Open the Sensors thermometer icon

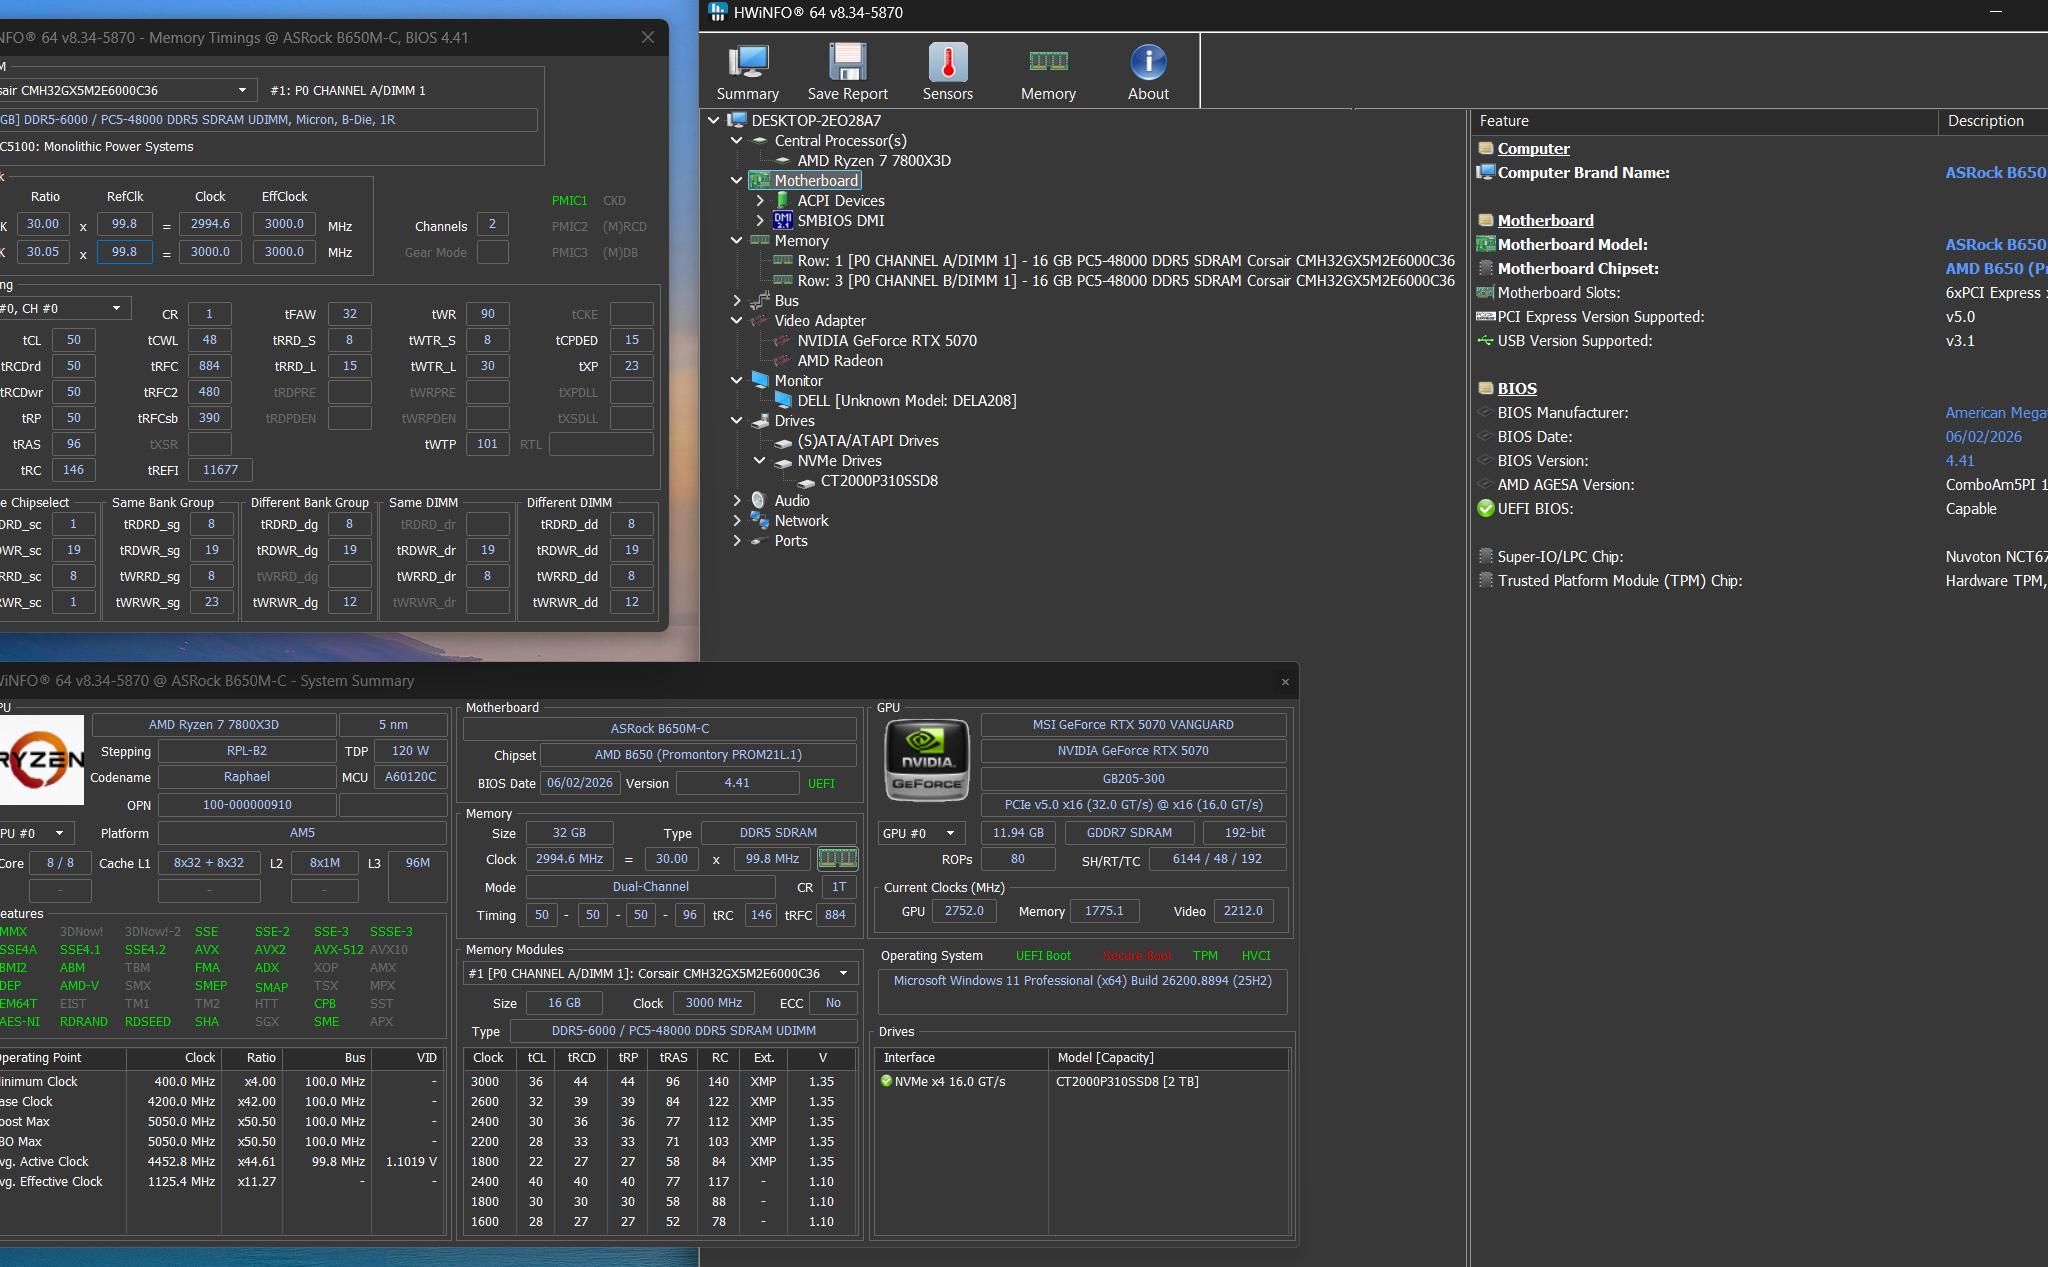point(947,62)
